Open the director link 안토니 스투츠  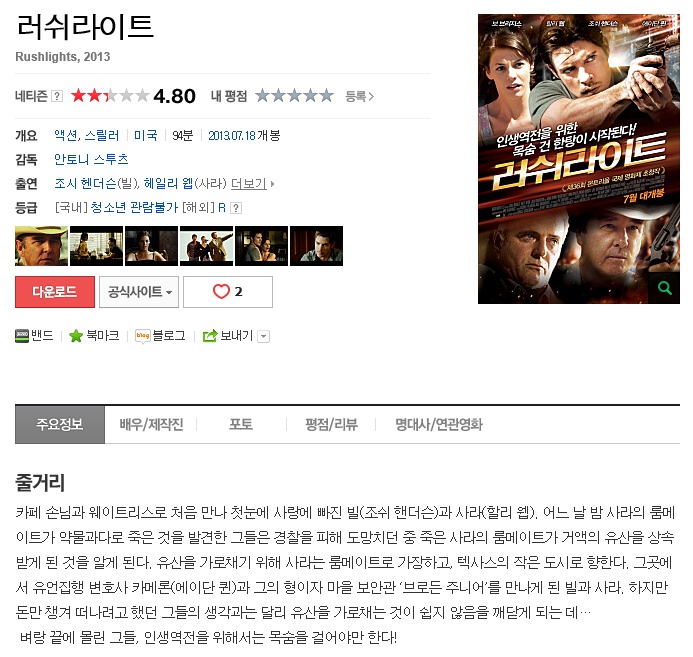91,159
